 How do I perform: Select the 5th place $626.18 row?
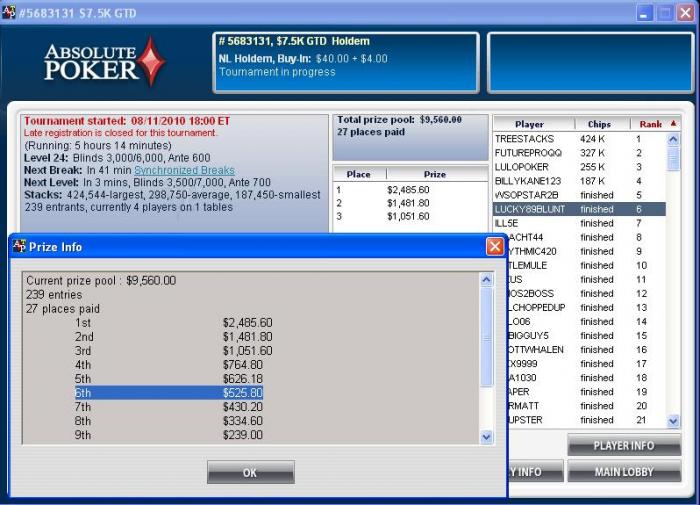(169, 379)
